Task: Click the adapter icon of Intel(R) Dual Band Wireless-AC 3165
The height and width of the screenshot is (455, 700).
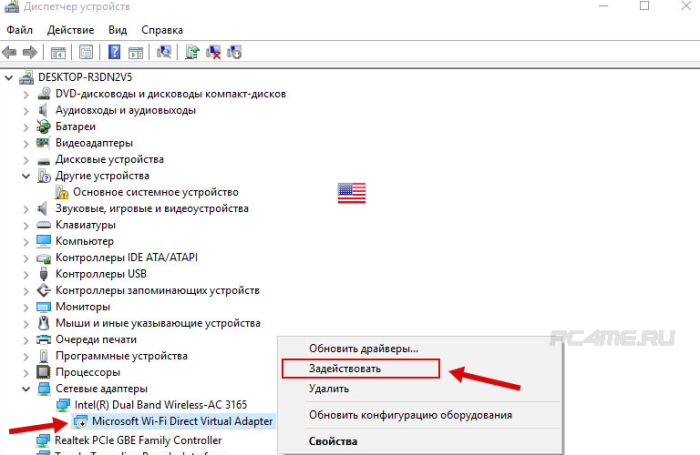Action: coord(63,405)
